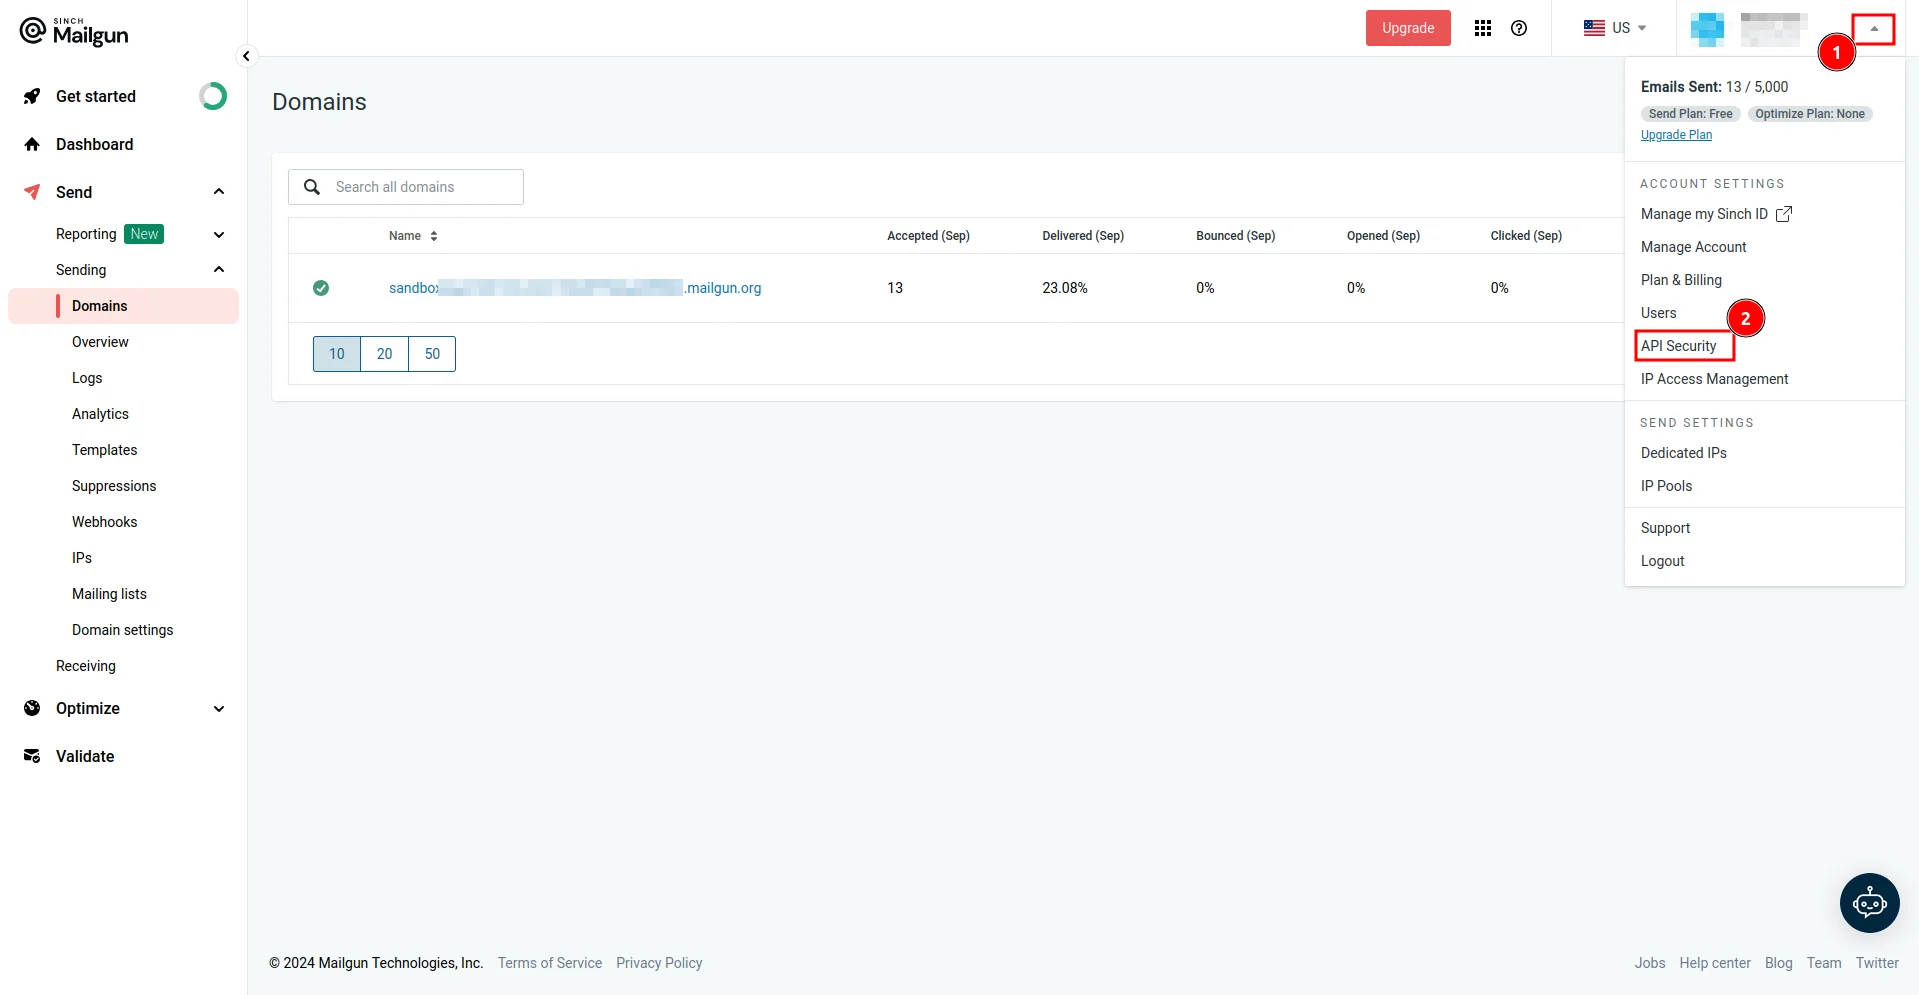Go to Get started page
The width and height of the screenshot is (1919, 995).
tap(96, 96)
